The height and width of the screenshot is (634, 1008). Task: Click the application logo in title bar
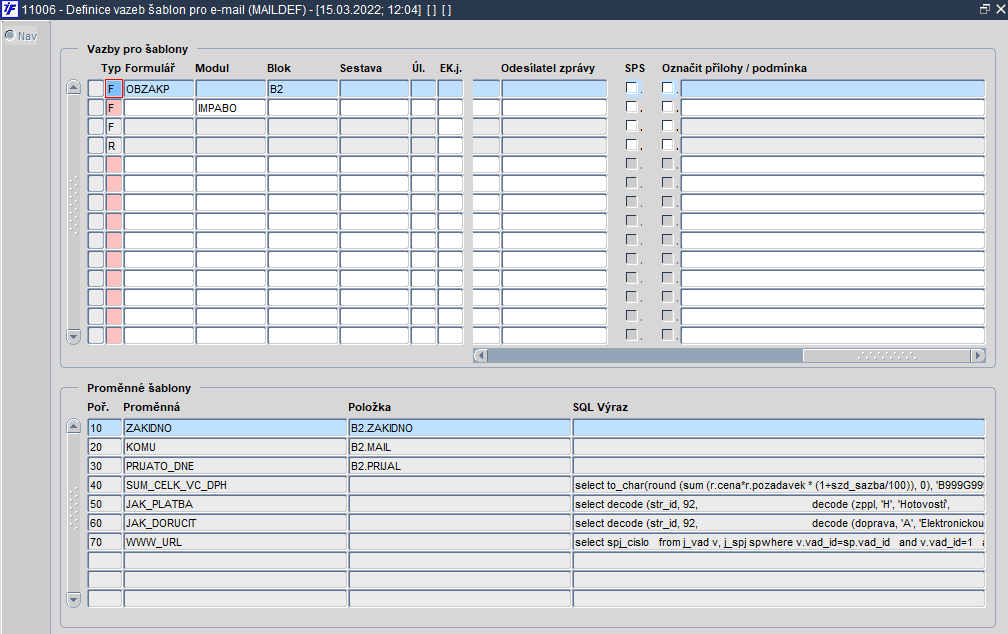click(x=11, y=9)
